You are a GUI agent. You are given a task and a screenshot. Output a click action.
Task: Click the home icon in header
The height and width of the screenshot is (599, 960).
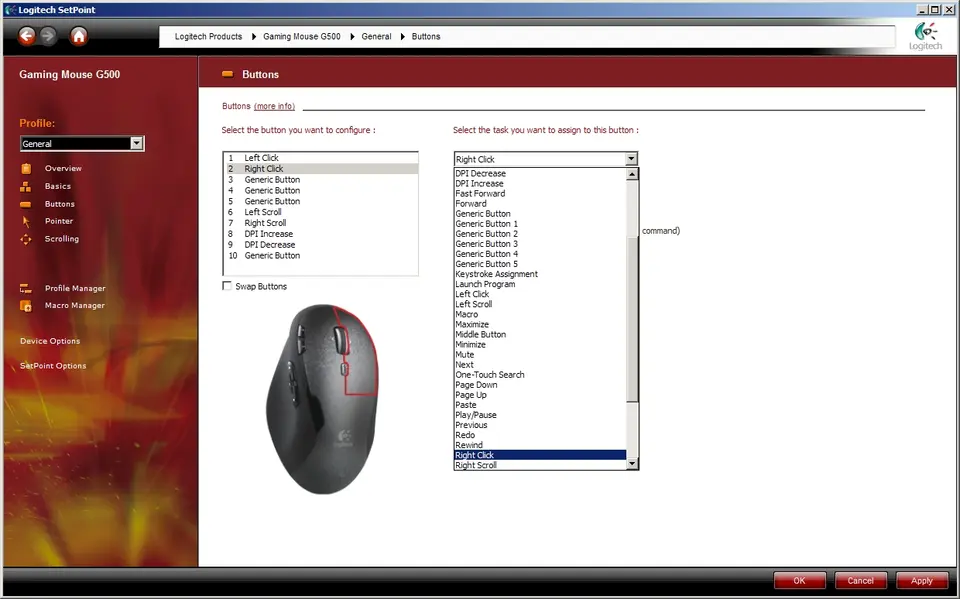79,36
